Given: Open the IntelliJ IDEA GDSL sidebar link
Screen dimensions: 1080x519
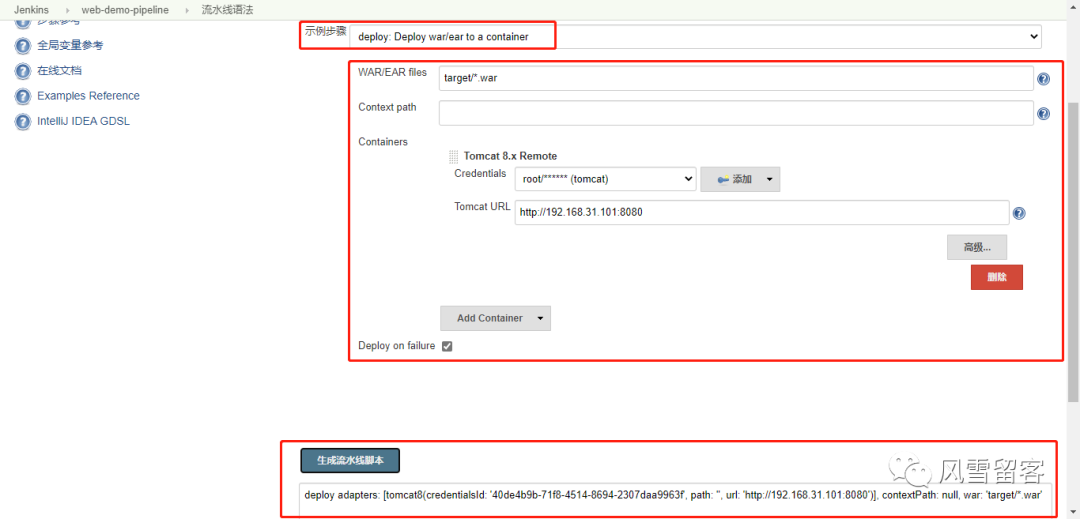Looking at the screenshot, I should pyautogui.click(x=83, y=121).
